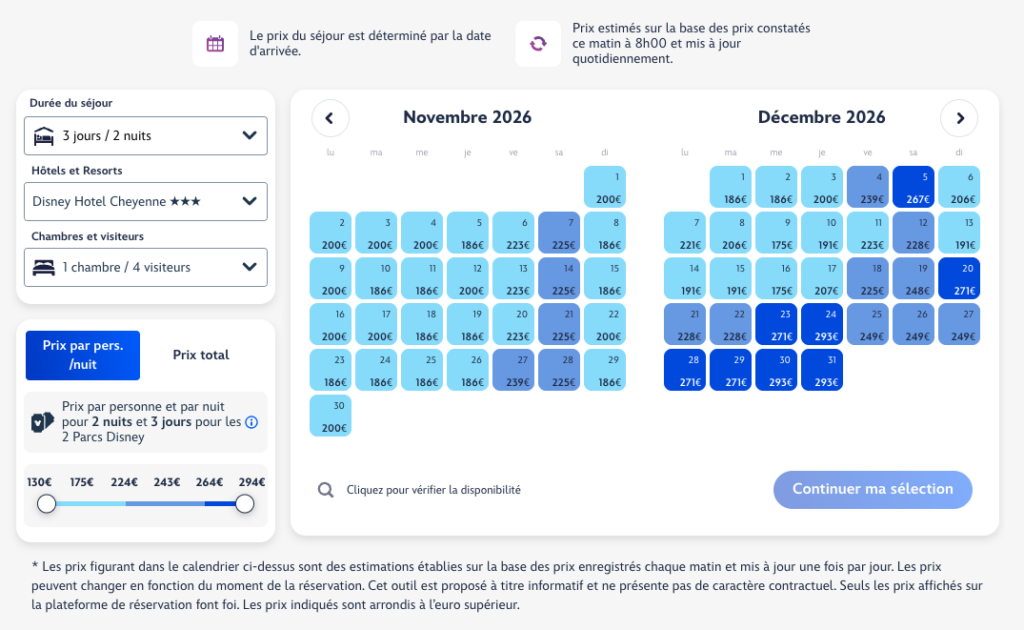The height and width of the screenshot is (630, 1024).
Task: Click the magnifier availability icon
Action: [x=325, y=490]
